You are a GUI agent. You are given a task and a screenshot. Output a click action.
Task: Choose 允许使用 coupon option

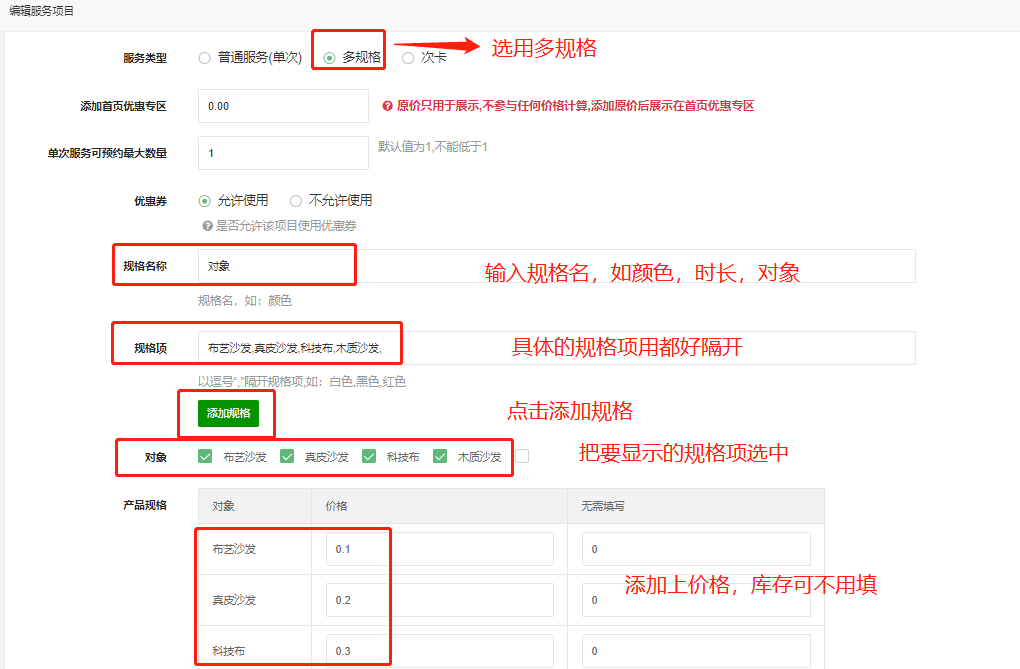coord(205,200)
